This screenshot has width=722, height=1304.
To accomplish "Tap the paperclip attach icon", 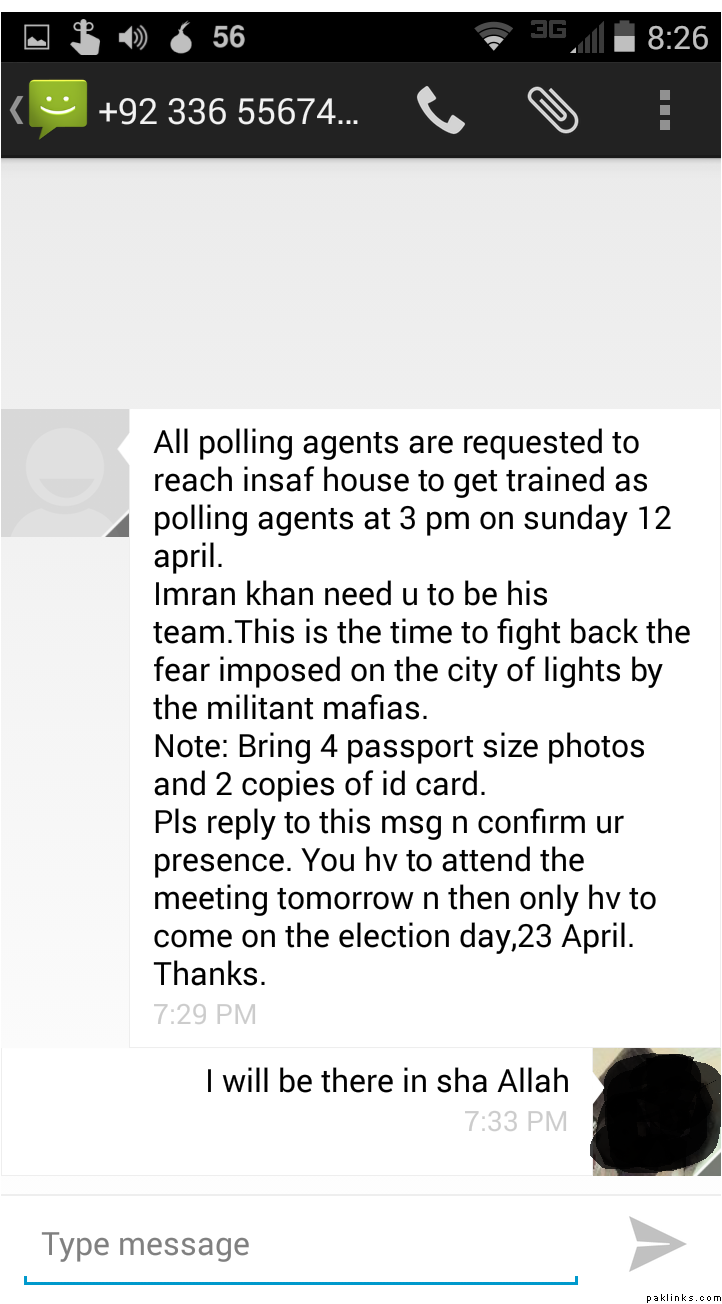I will (x=552, y=110).
